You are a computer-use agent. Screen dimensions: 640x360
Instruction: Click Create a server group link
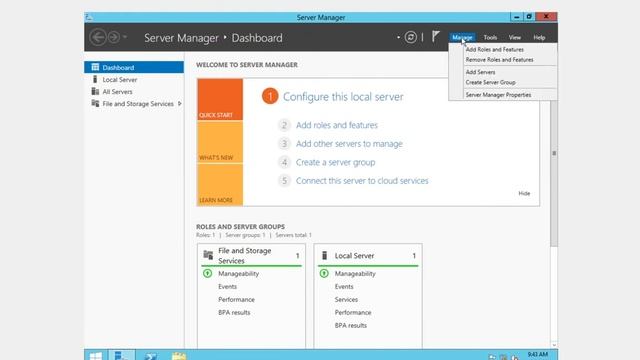(336, 162)
